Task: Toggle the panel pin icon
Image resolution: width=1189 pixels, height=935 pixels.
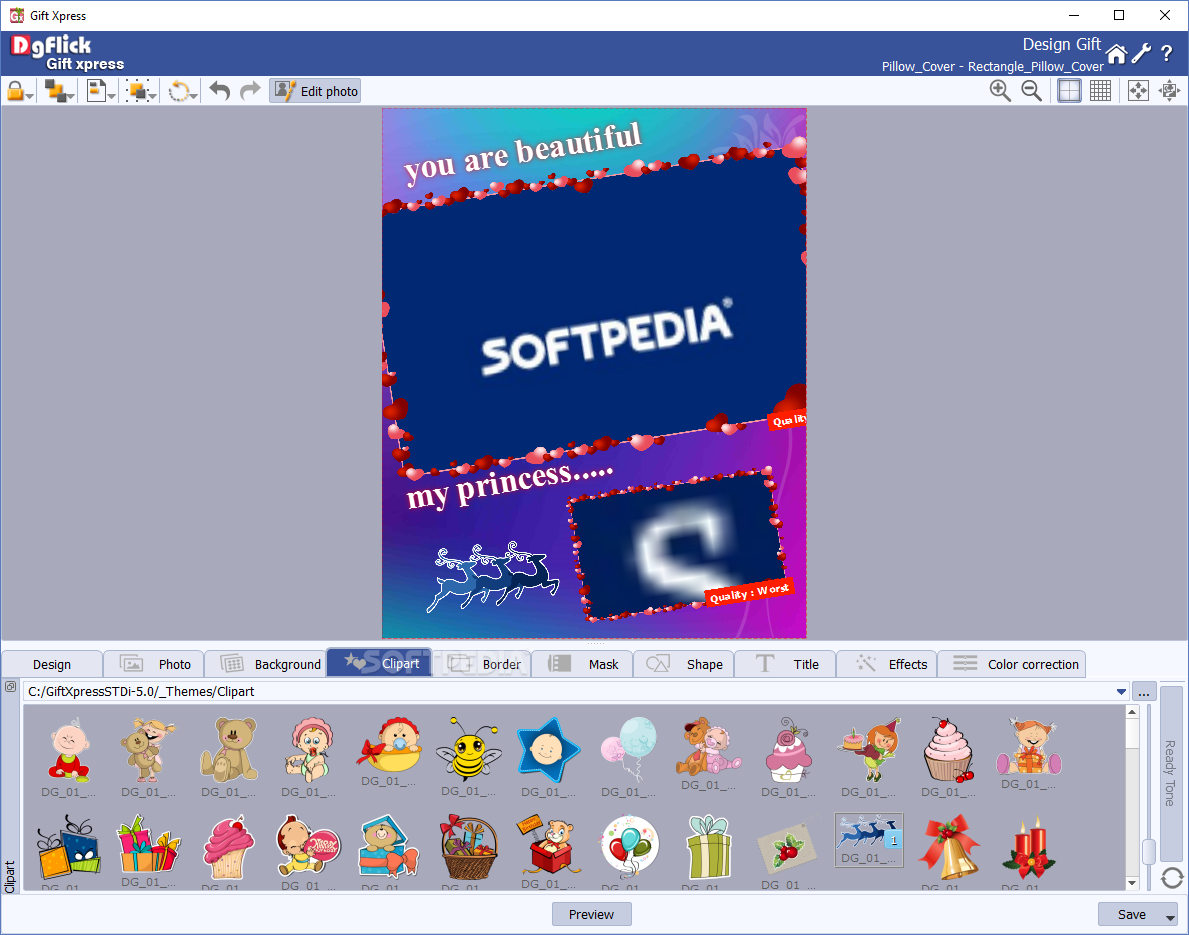Action: (x=10, y=686)
